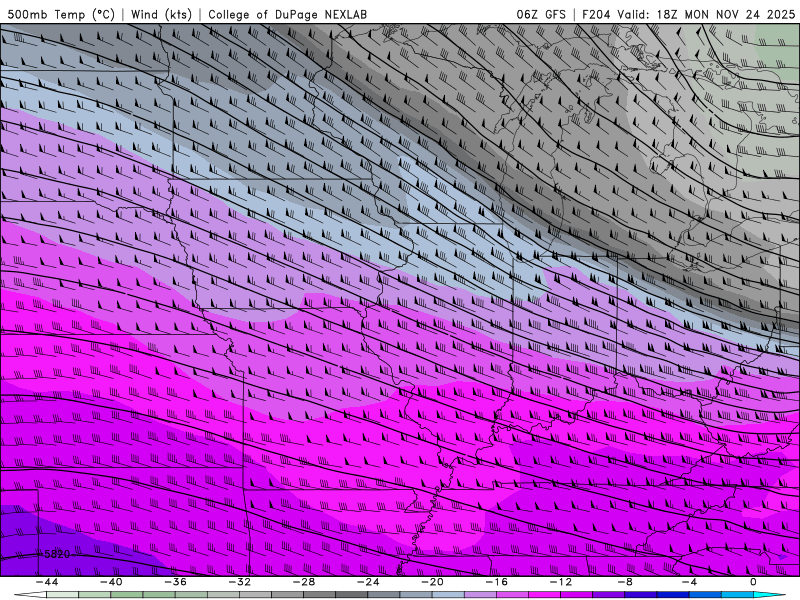Click the "500mb Temp (°C)" title text
800x600 pixels.
tap(61, 15)
